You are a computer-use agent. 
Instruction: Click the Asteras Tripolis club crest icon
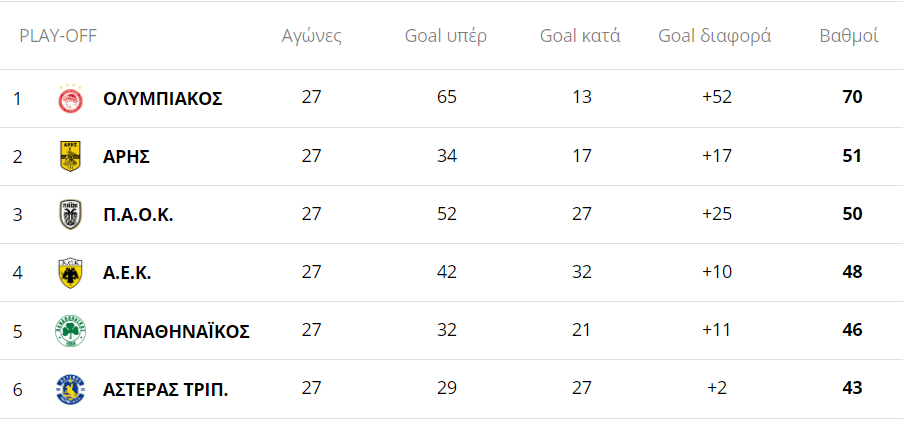(x=70, y=388)
